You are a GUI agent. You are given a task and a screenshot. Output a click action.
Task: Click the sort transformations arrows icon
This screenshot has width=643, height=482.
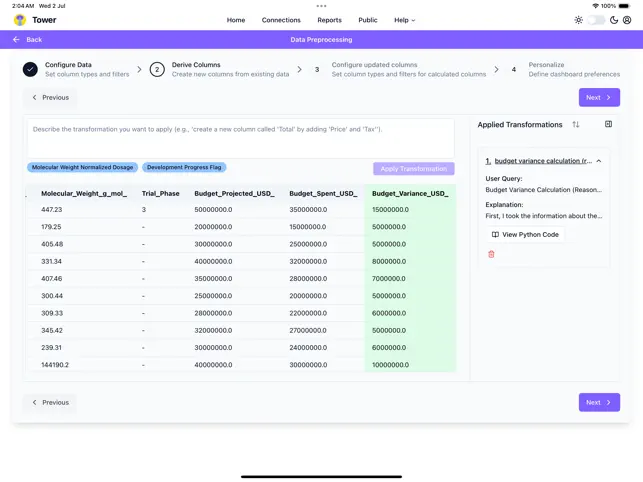(x=576, y=125)
